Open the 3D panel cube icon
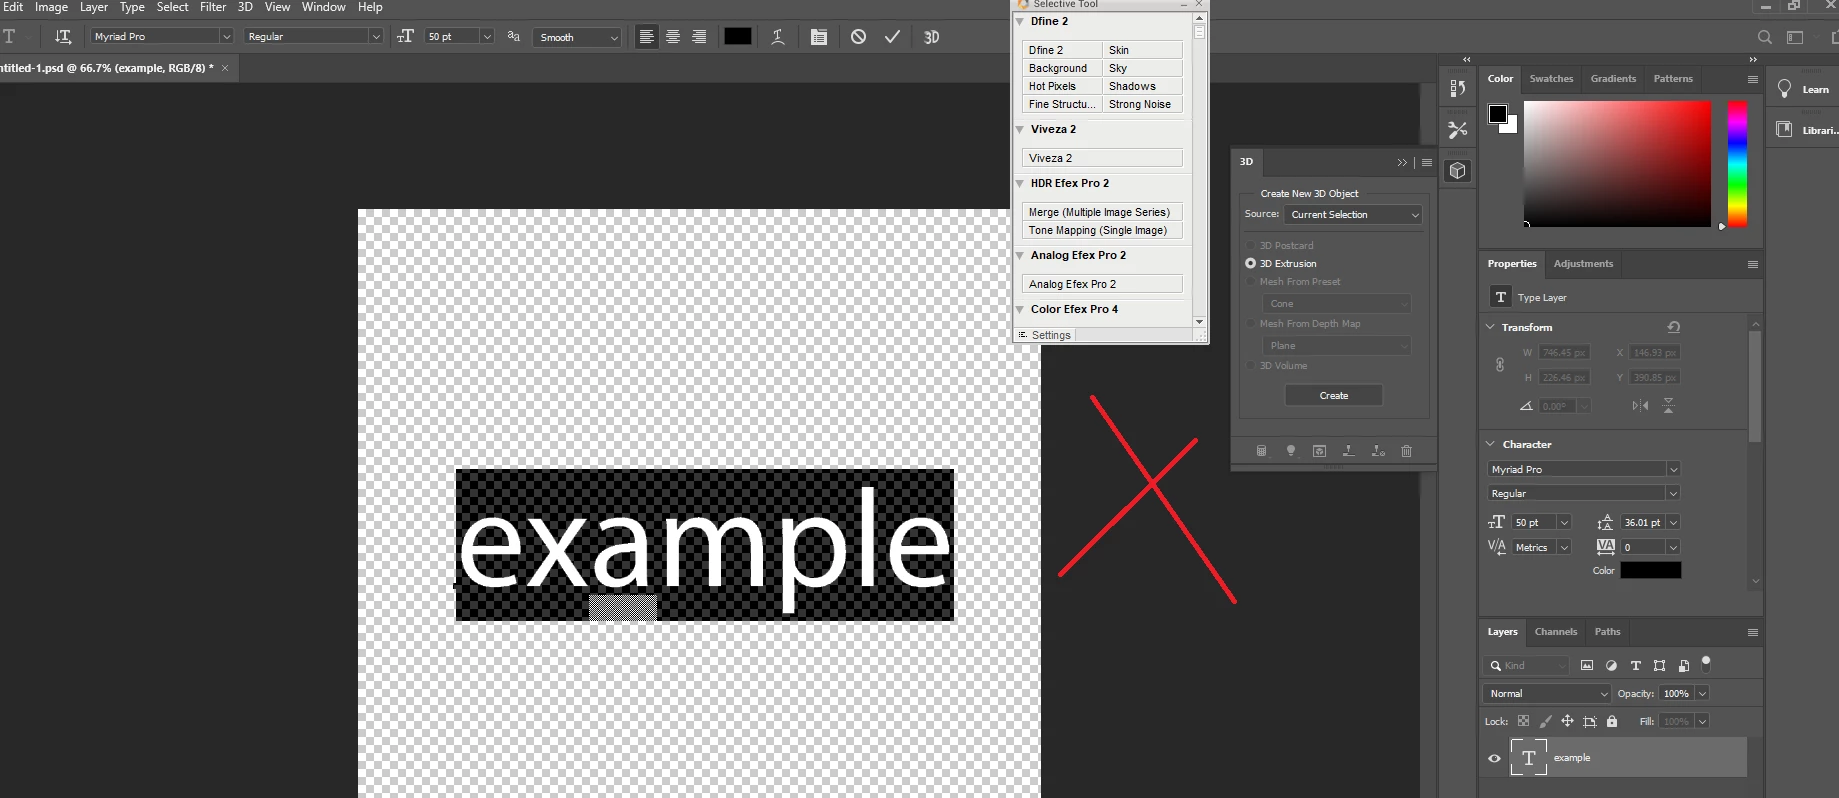This screenshot has width=1839, height=798. 1458,171
